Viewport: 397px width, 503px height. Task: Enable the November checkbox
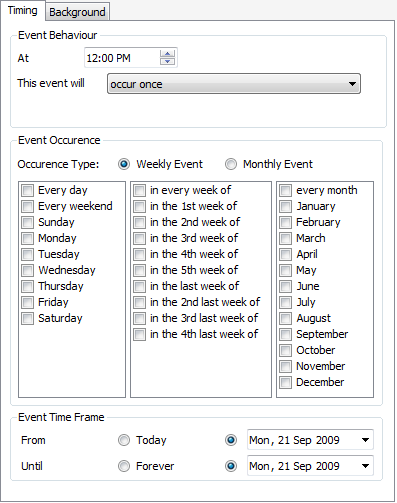pyautogui.click(x=286, y=367)
